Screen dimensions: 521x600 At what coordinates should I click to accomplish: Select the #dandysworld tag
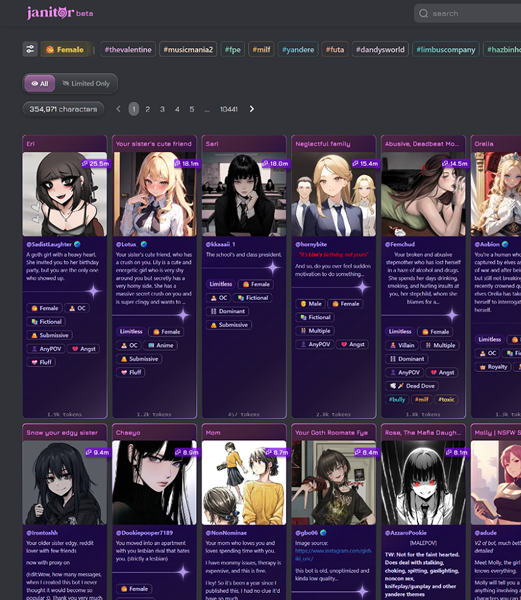(x=380, y=49)
